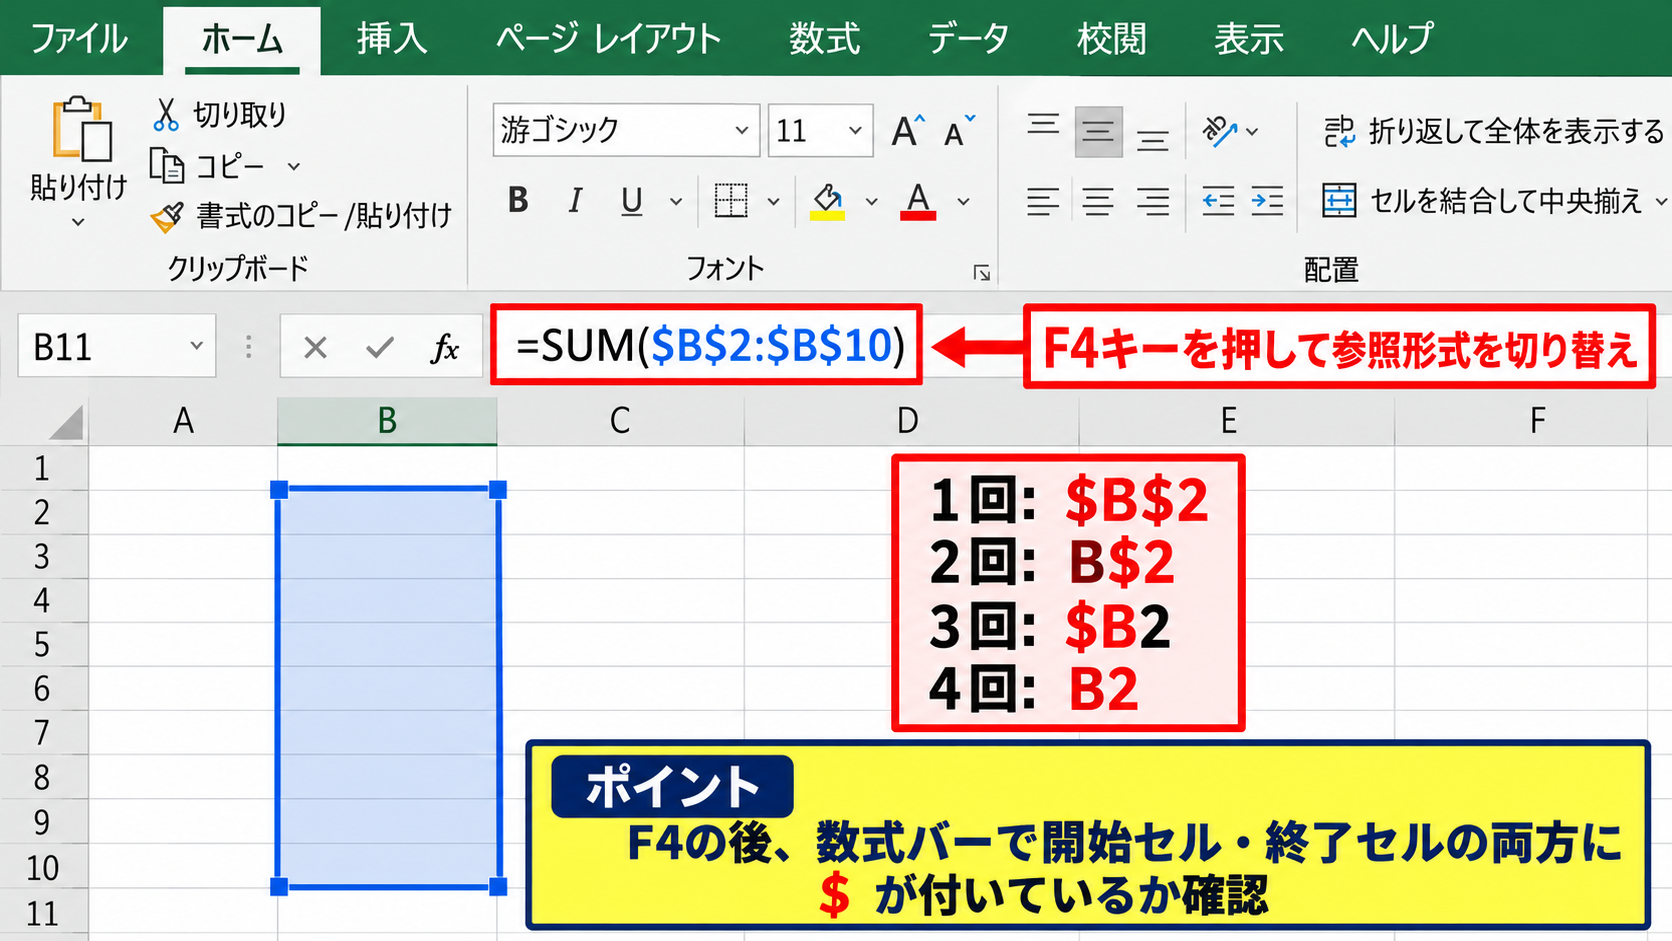
Task: Apply the borders icon
Action: (x=731, y=201)
